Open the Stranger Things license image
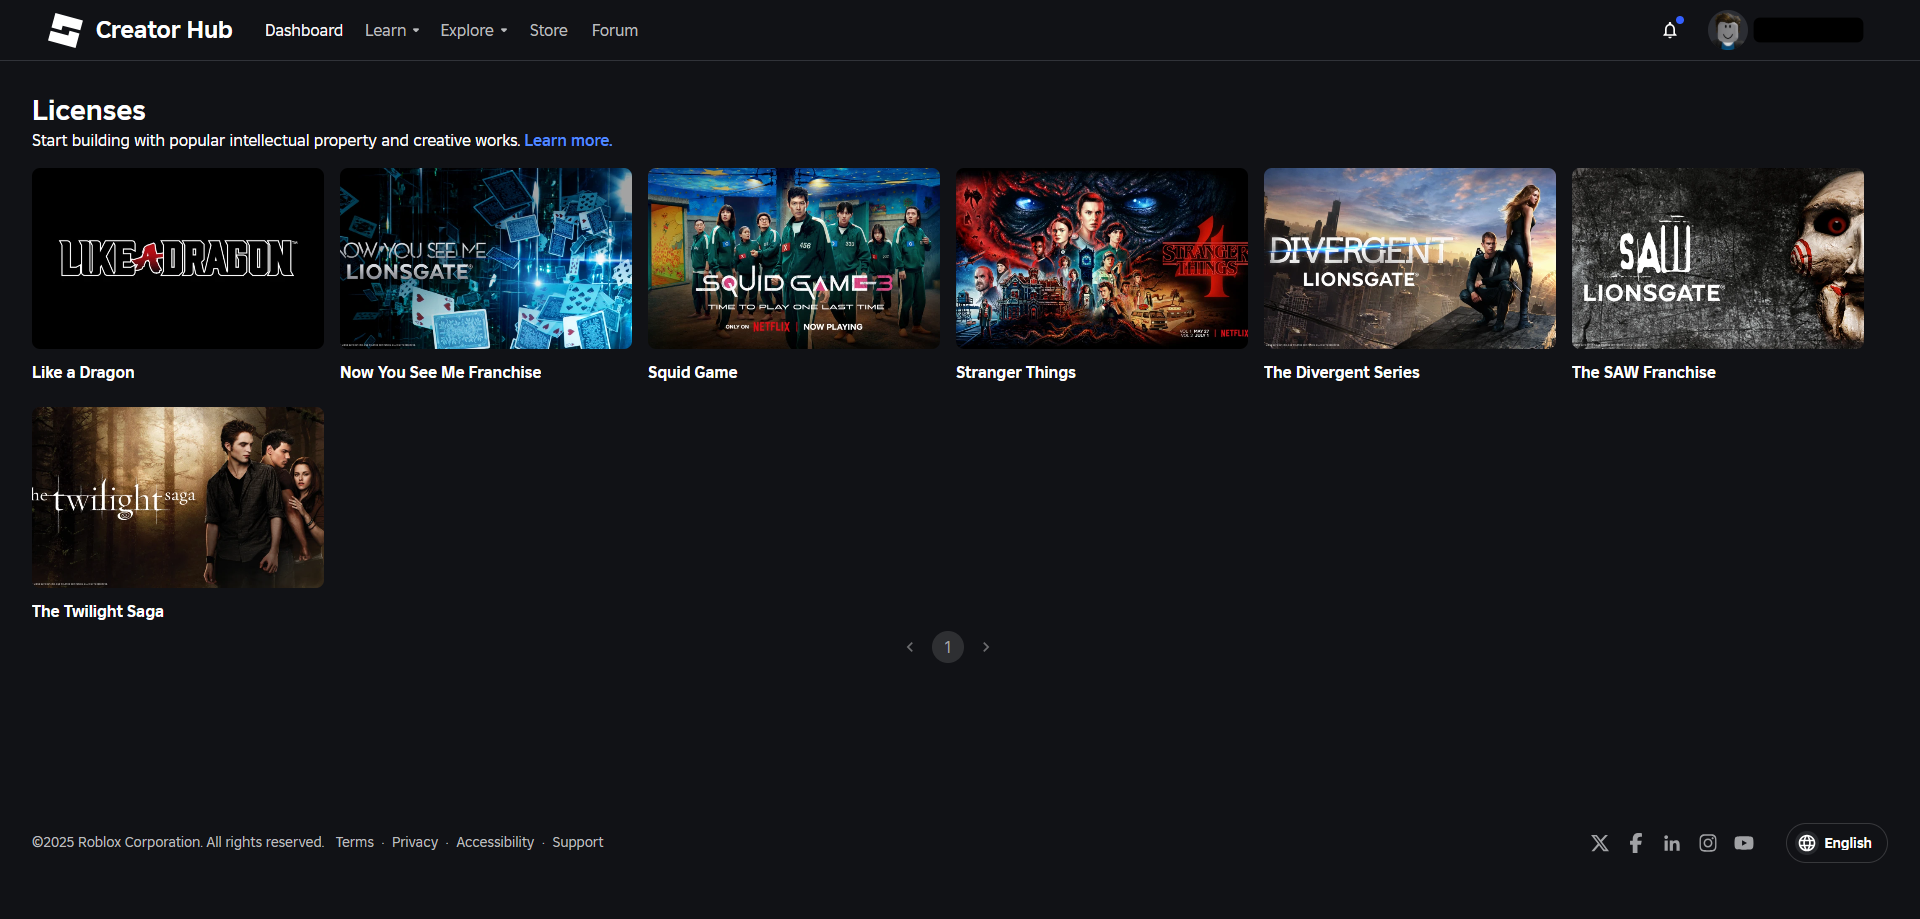The height and width of the screenshot is (919, 1920). [x=1102, y=258]
